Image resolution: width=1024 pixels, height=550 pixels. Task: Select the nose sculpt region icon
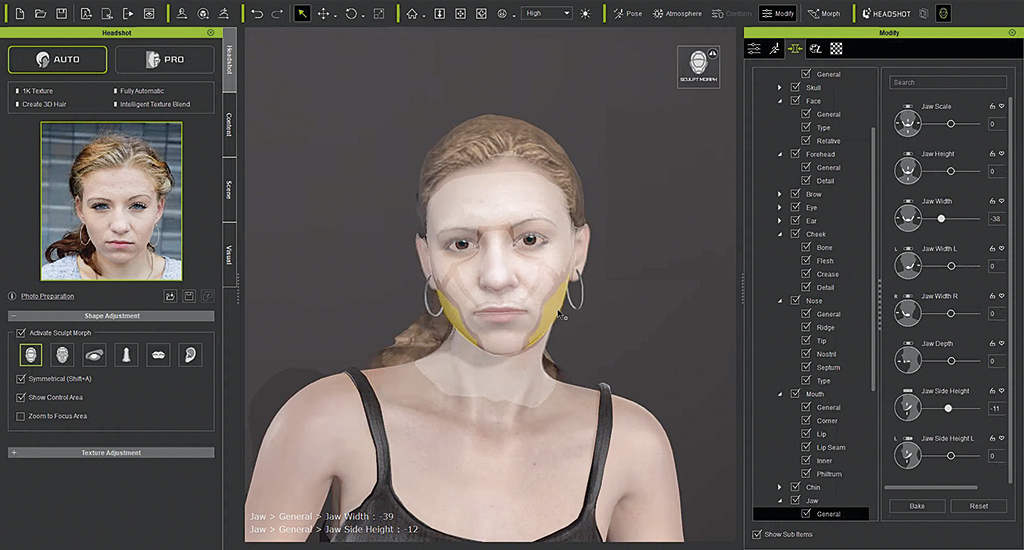click(126, 355)
